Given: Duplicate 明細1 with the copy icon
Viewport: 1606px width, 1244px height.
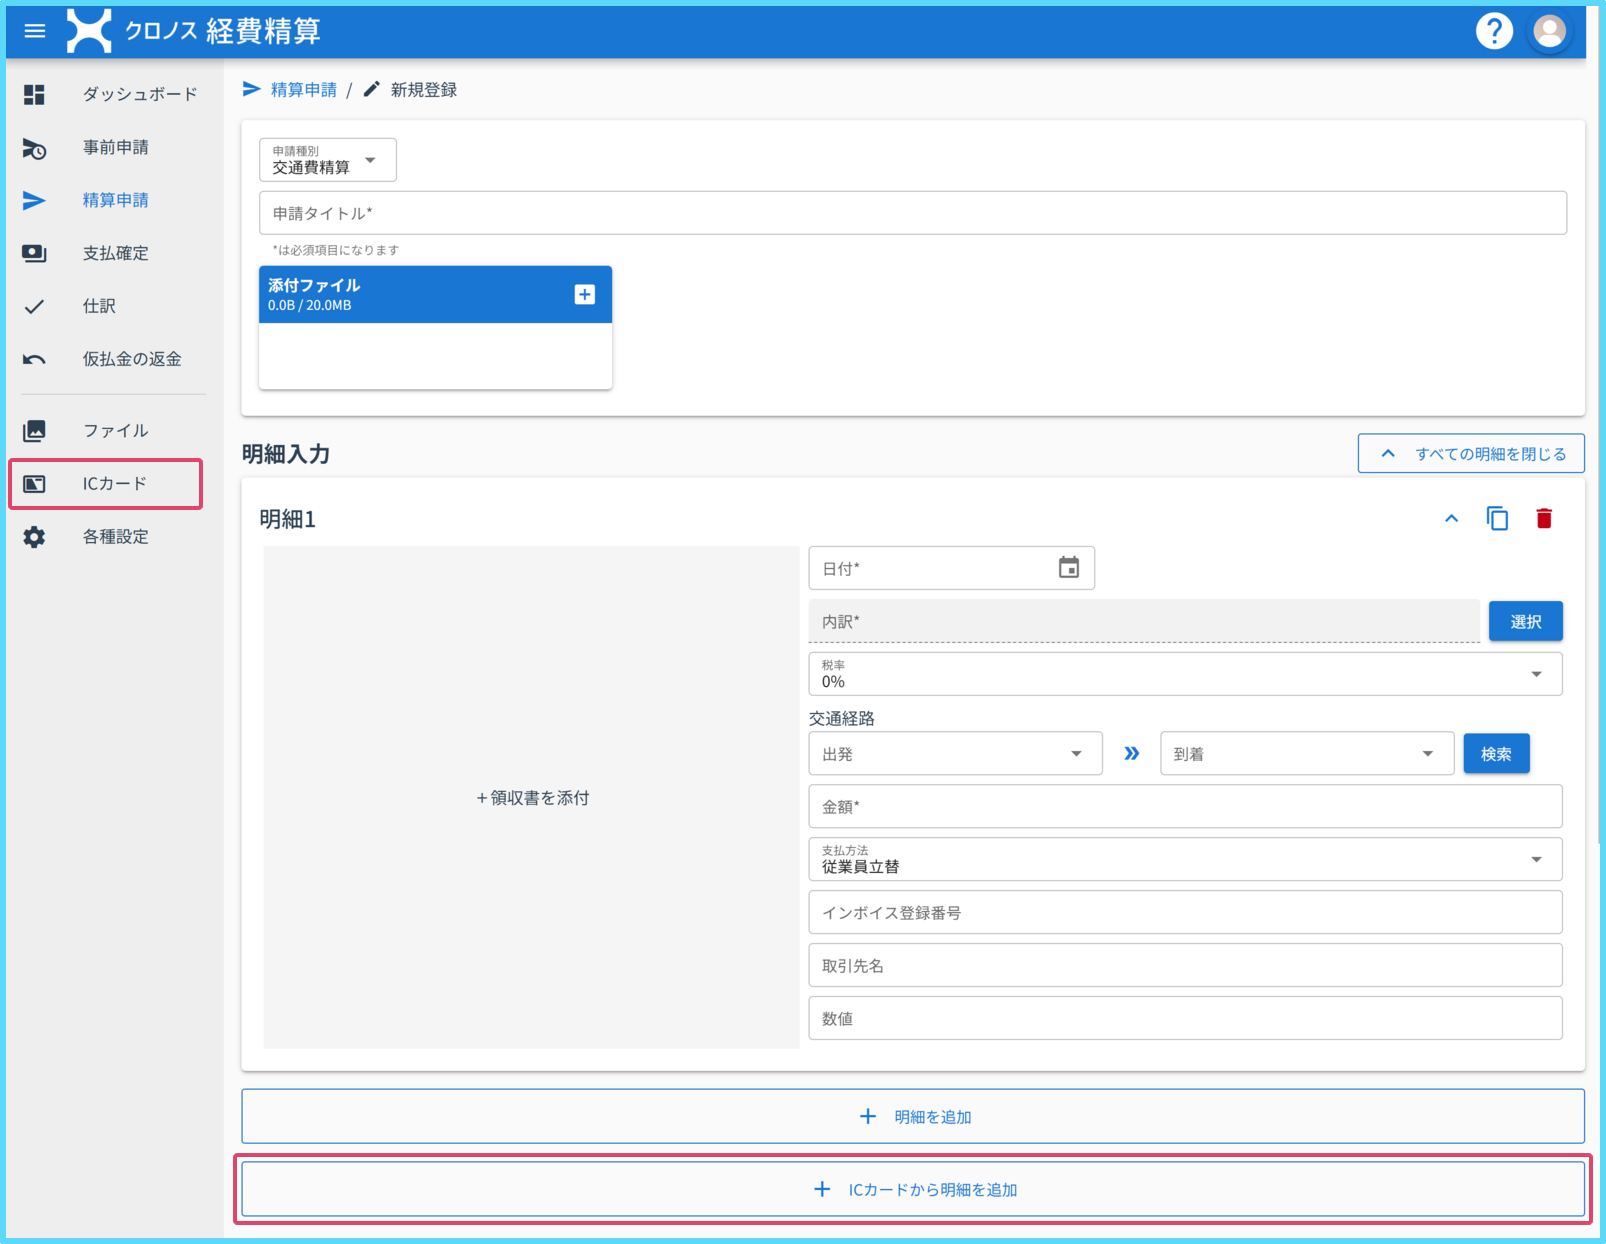Looking at the screenshot, I should click(x=1497, y=518).
